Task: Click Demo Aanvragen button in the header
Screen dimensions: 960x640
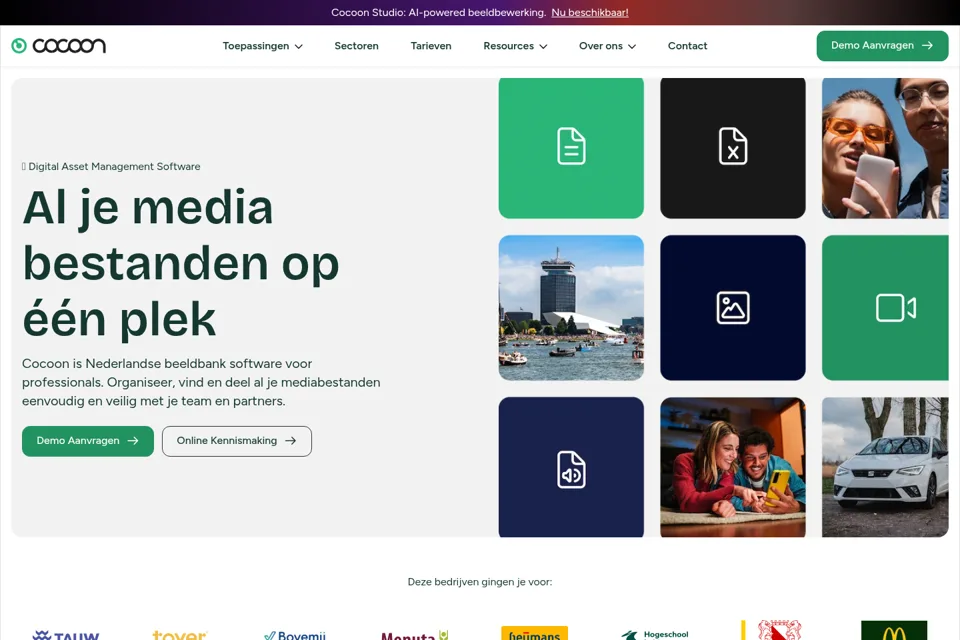Action: 882,46
